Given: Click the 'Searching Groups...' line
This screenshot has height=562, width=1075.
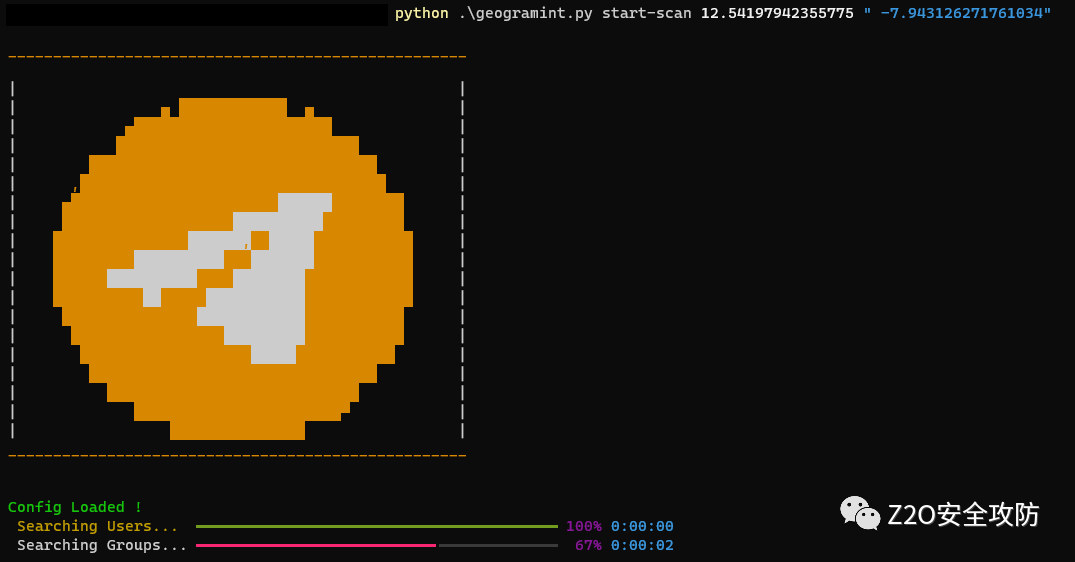Looking at the screenshot, I should (x=101, y=546).
